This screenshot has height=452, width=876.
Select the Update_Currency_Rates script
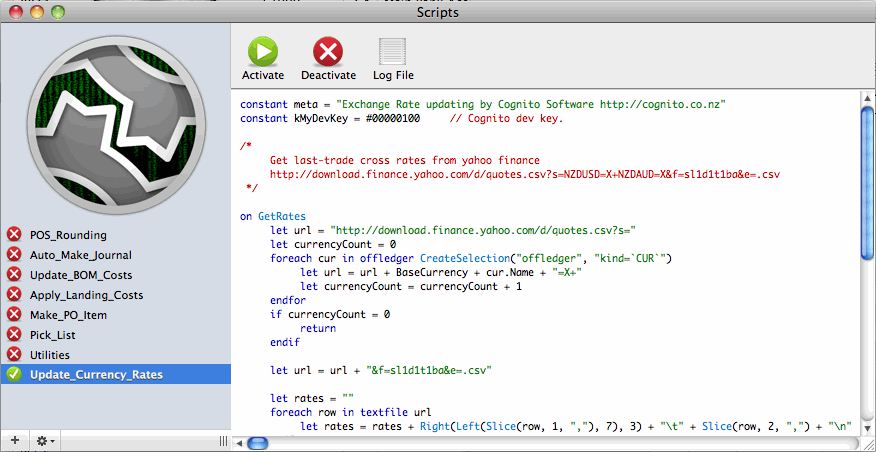coord(116,374)
